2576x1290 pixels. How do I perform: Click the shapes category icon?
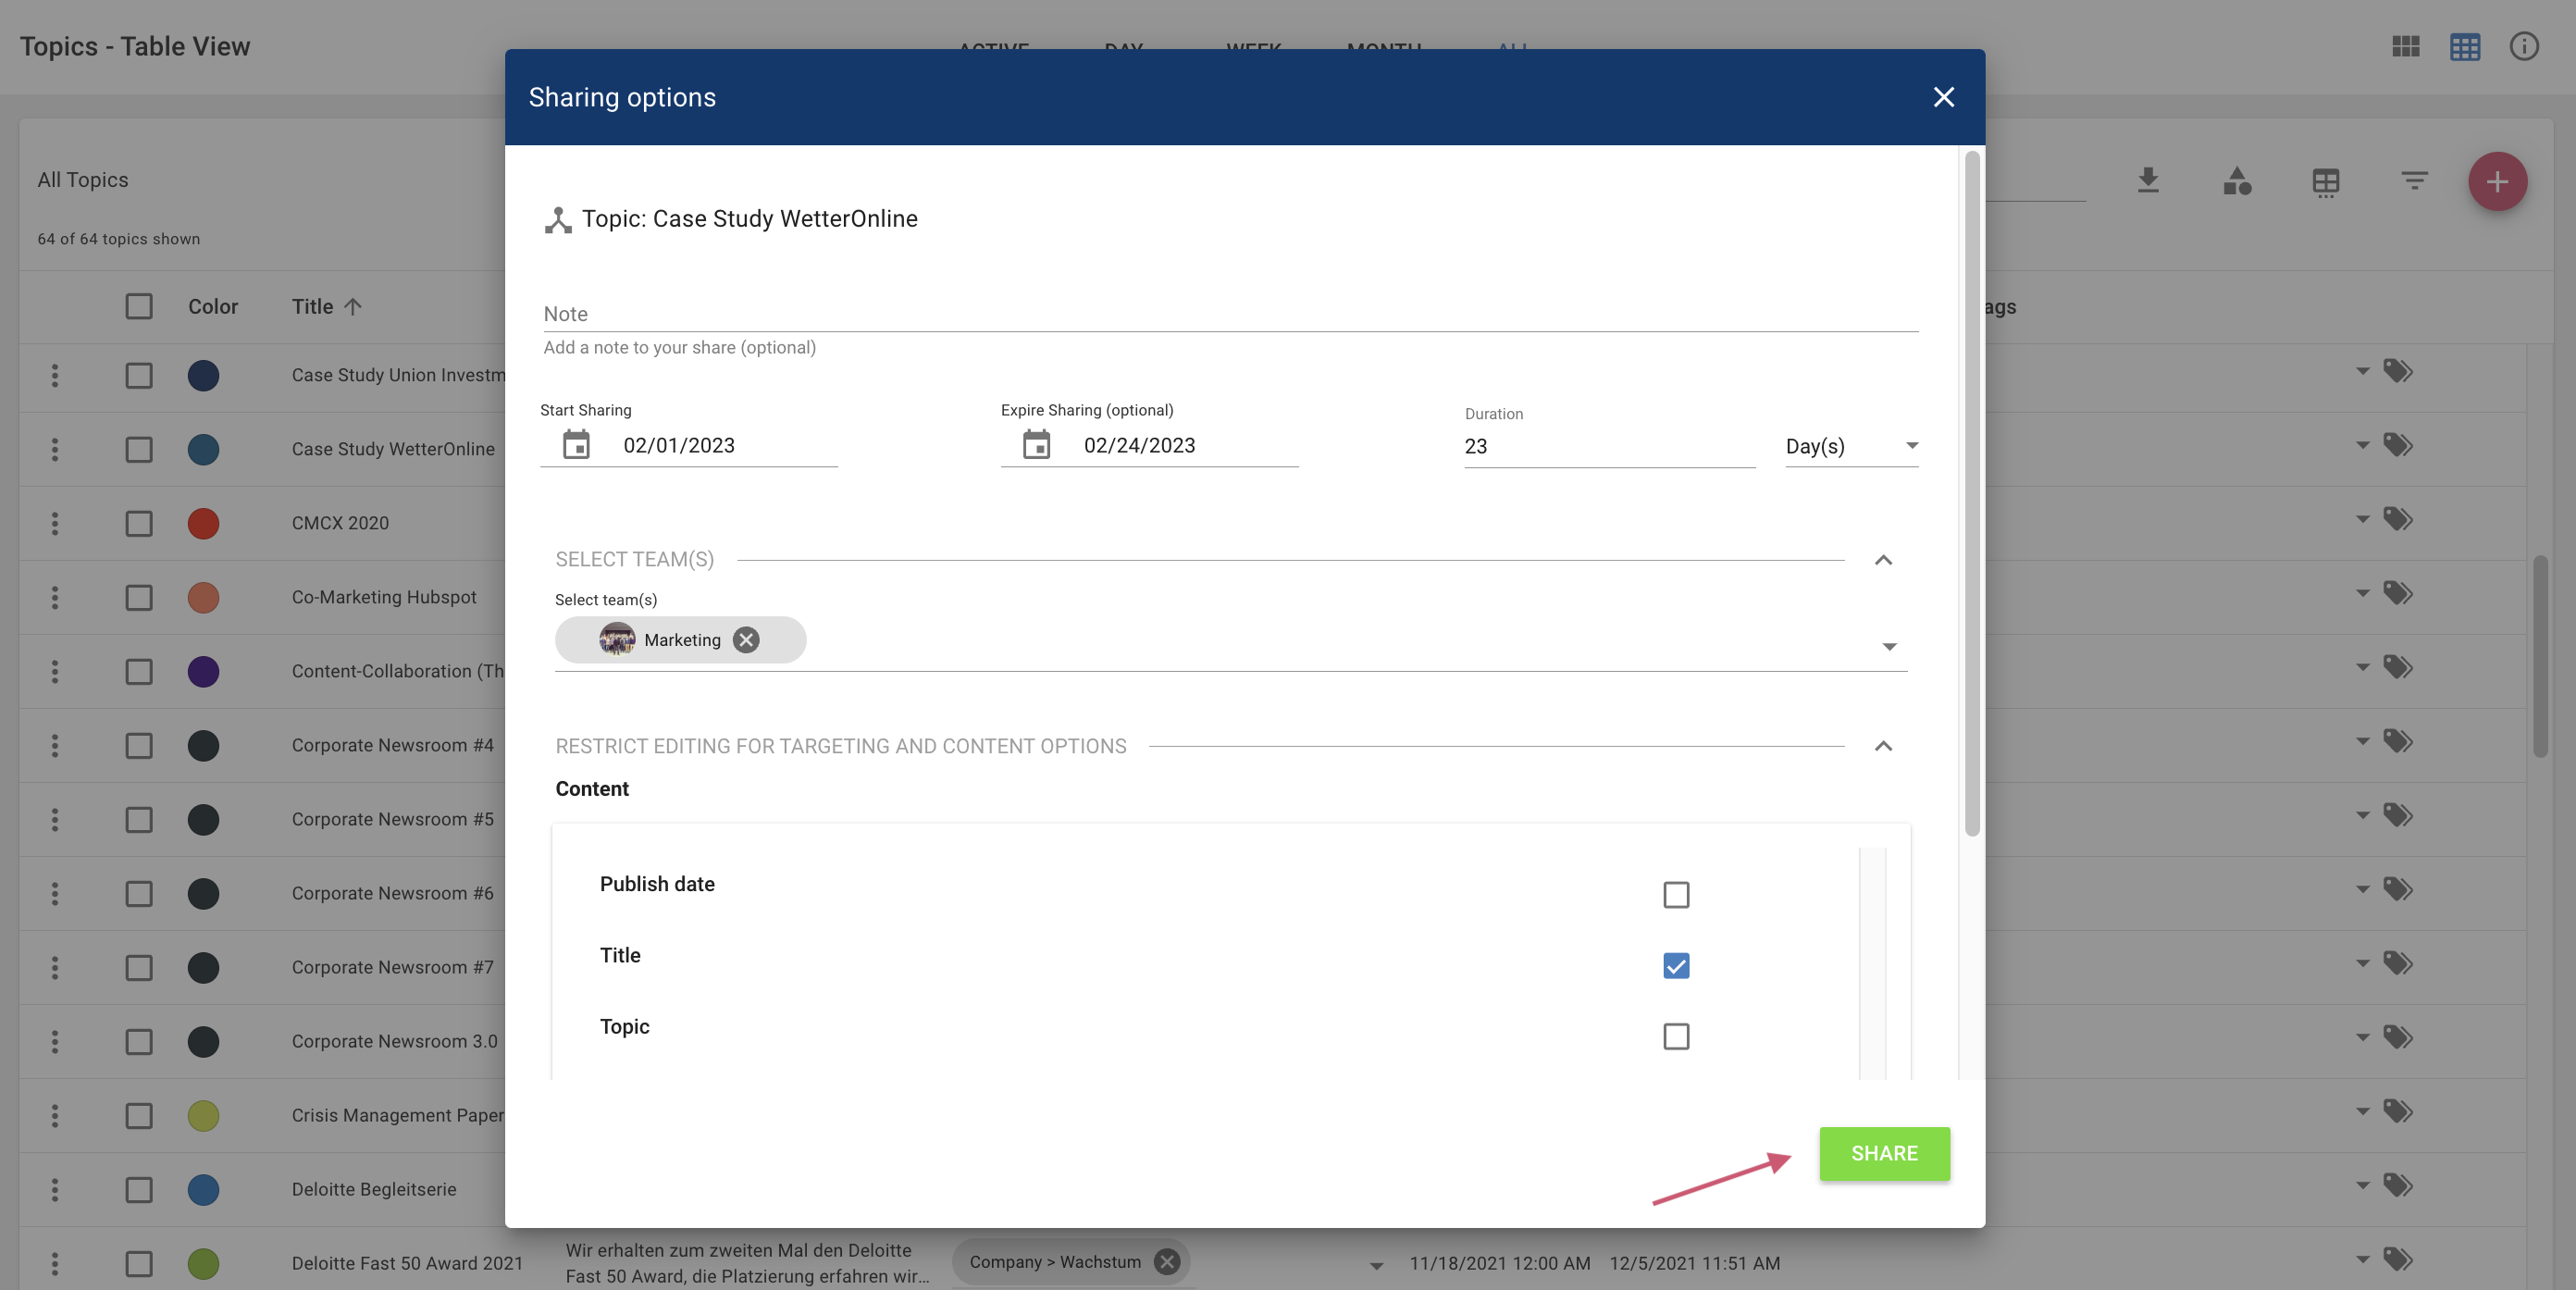(x=2237, y=181)
